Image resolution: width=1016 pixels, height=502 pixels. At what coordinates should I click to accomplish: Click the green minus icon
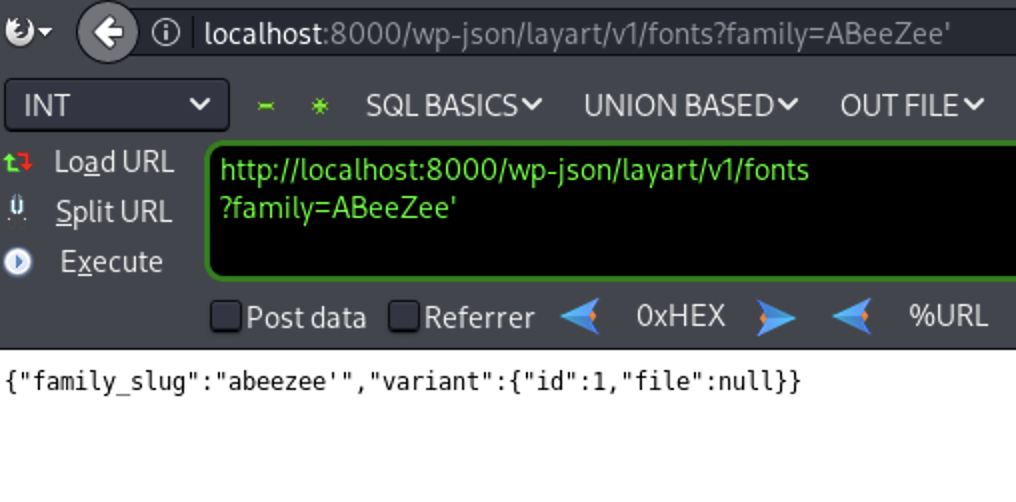(x=266, y=106)
